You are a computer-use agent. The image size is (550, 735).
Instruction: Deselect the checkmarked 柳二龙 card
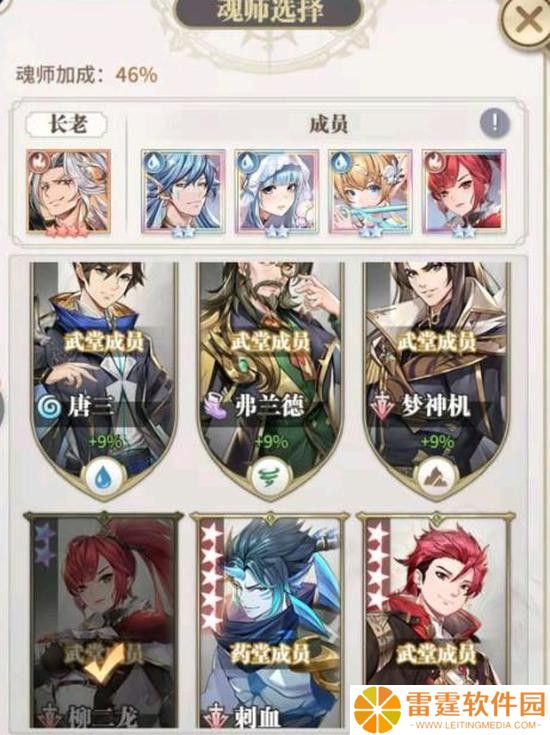tap(103, 621)
